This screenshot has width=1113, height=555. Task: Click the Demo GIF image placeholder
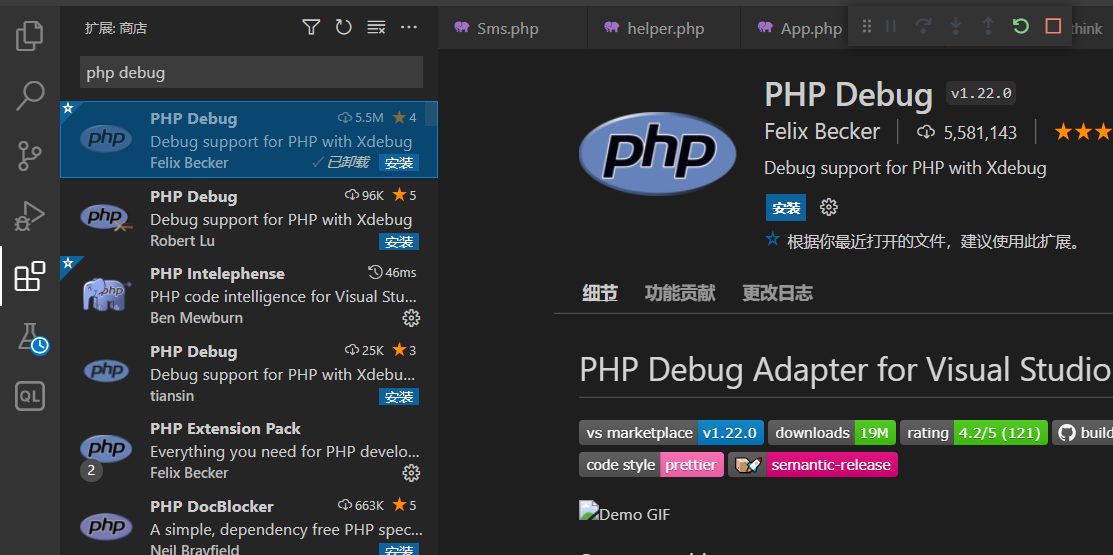[x=625, y=513]
